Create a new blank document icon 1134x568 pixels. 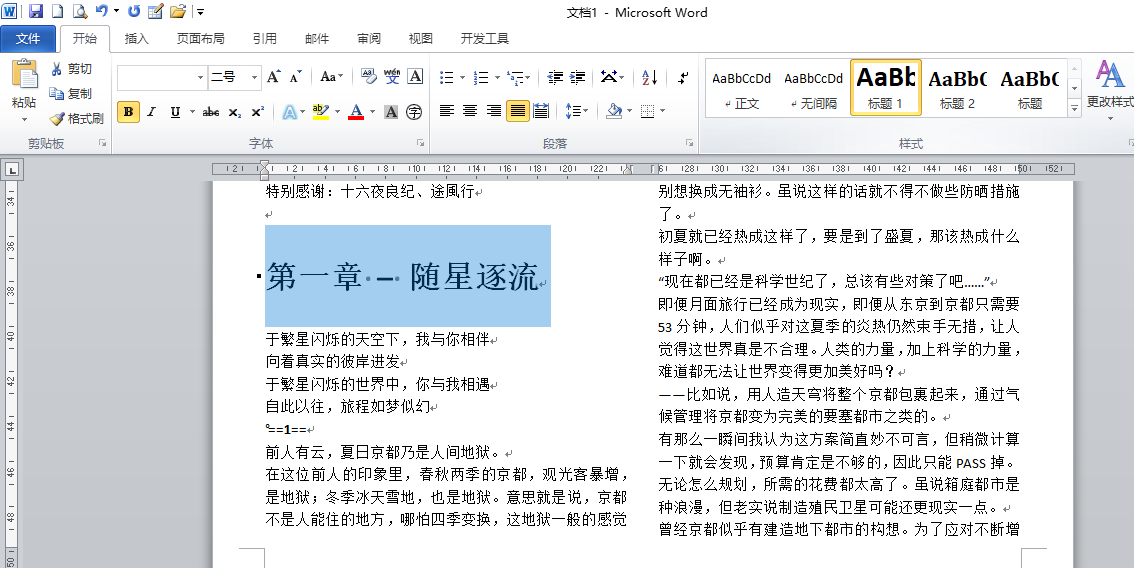[x=57, y=12]
